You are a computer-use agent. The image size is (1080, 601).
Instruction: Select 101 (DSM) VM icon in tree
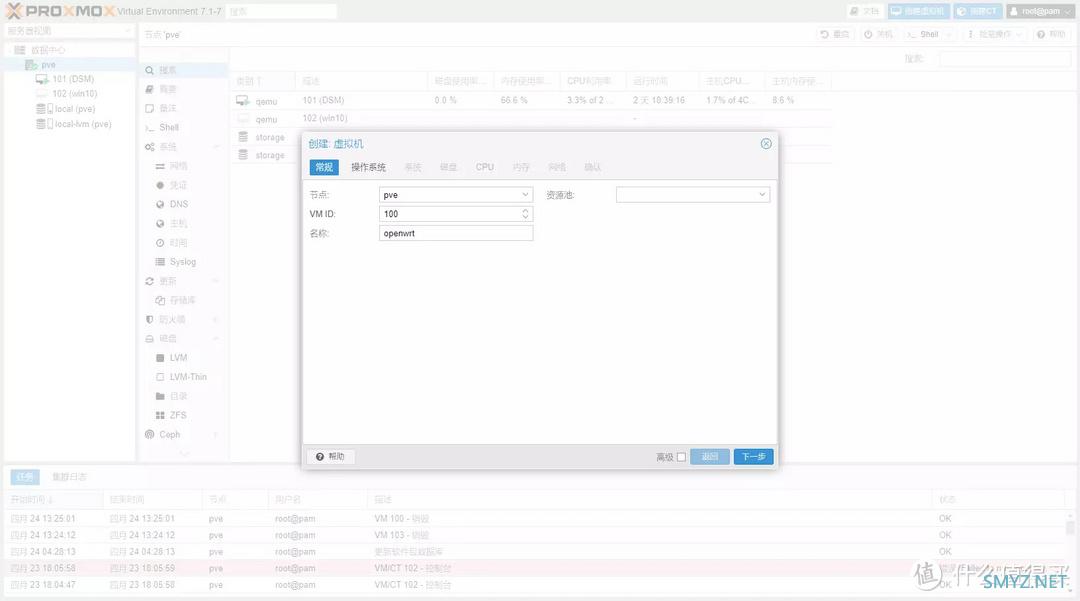click(x=41, y=79)
